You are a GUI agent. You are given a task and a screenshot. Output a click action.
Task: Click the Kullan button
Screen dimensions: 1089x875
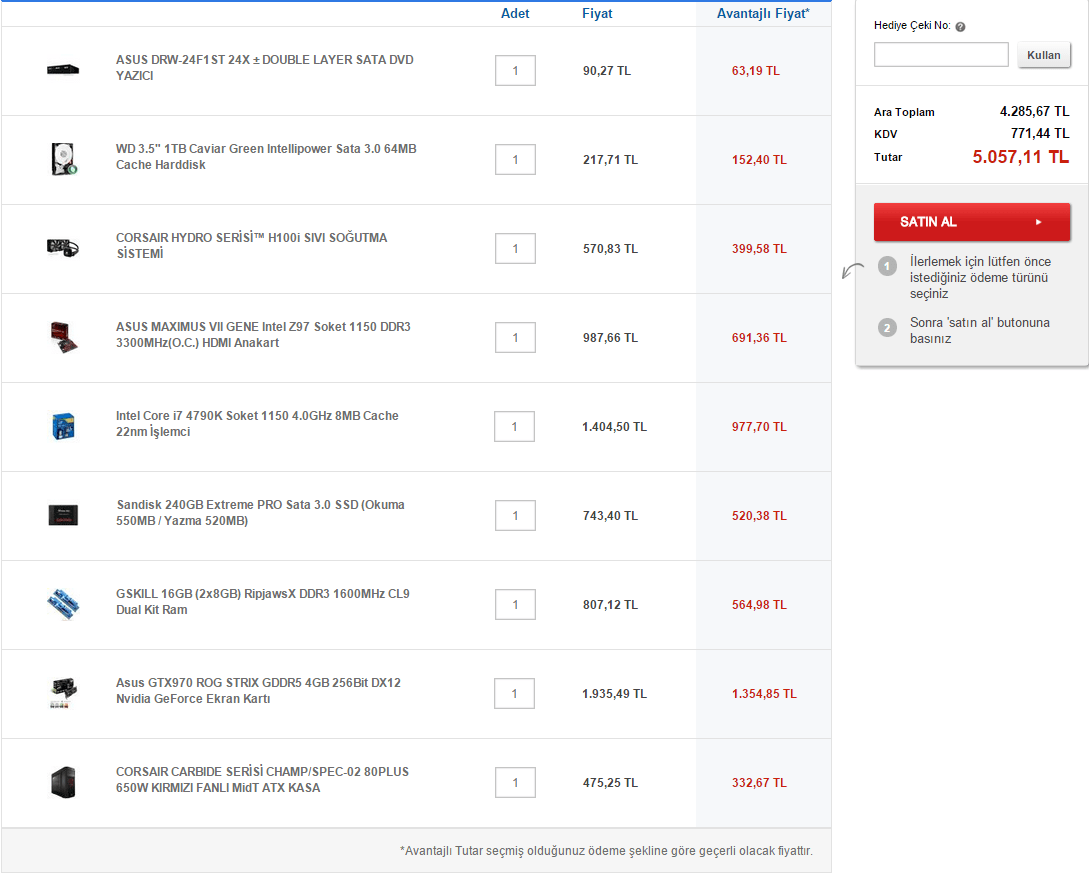click(x=1044, y=55)
